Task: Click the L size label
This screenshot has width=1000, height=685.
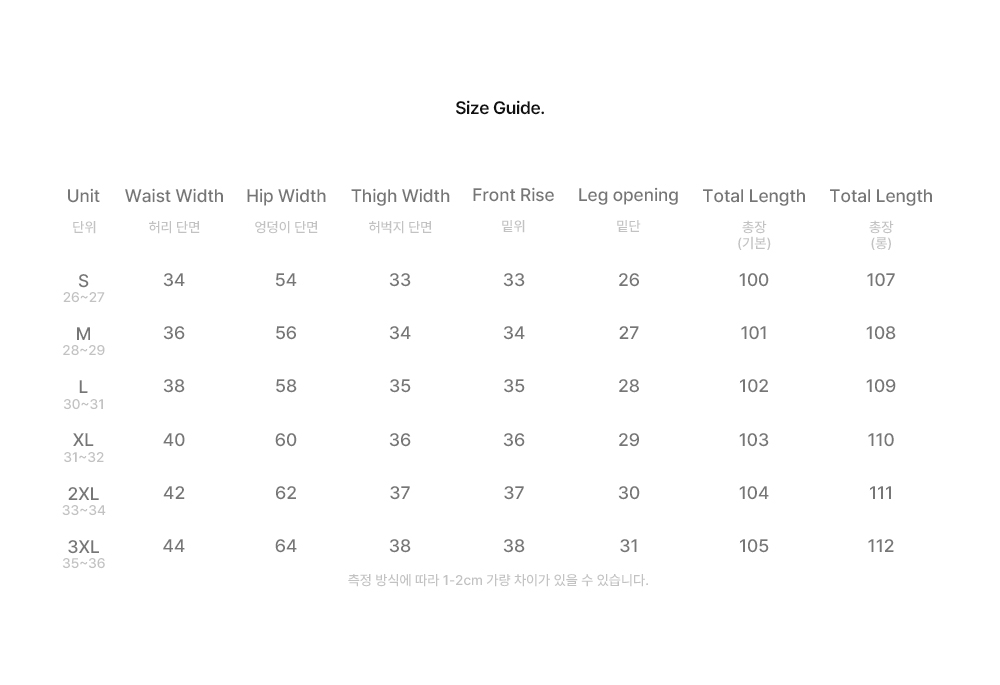Action: pyautogui.click(x=83, y=387)
